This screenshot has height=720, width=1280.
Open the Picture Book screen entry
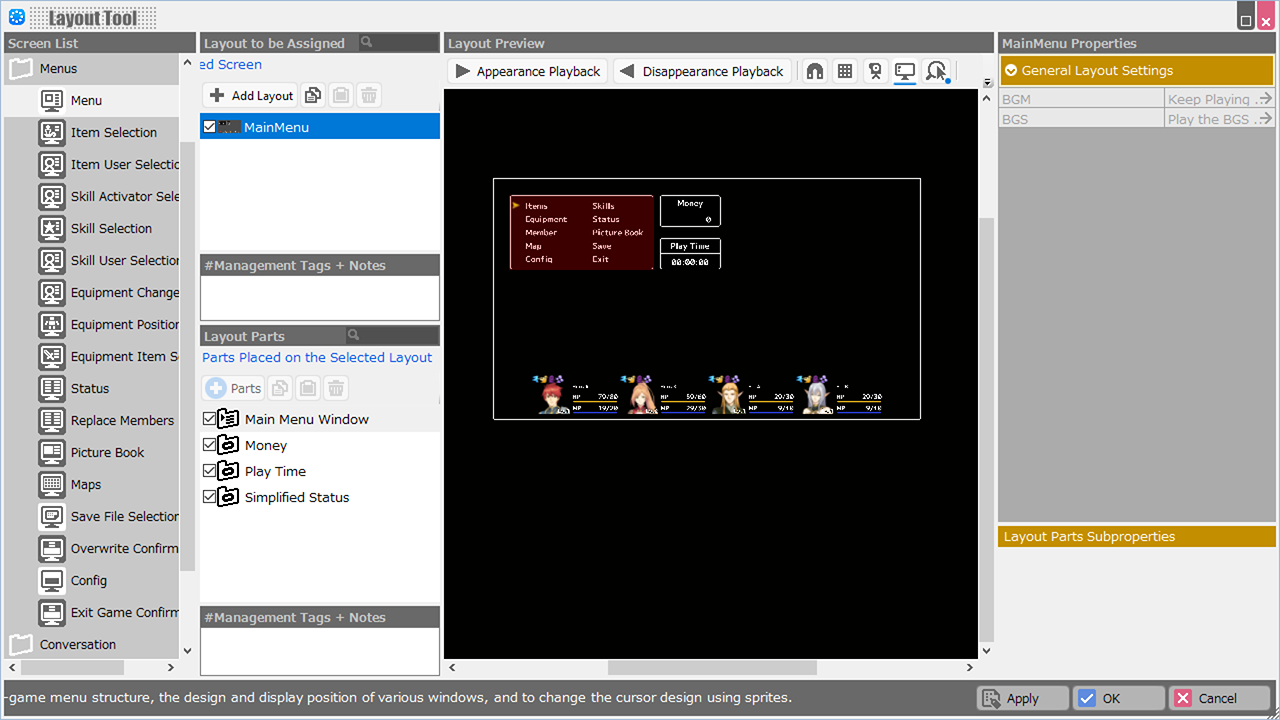(107, 452)
